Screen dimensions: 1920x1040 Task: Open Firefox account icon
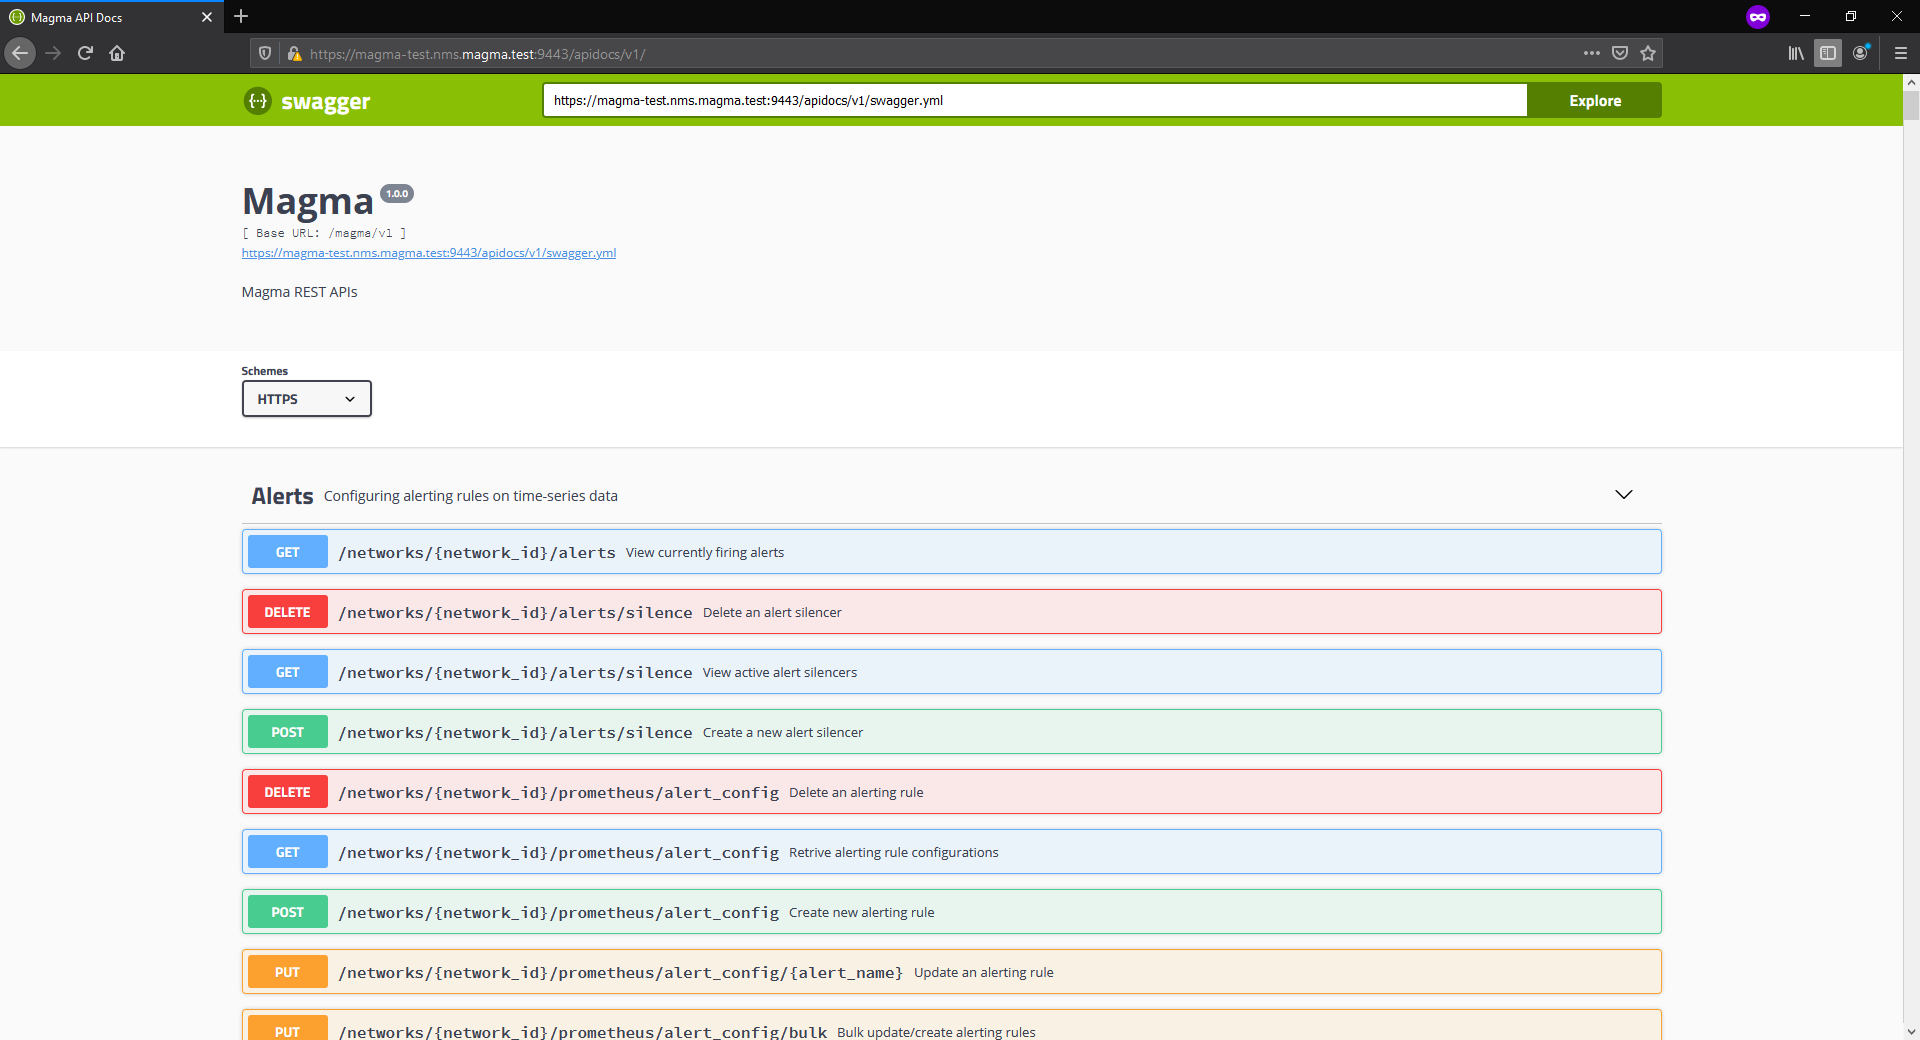point(1860,53)
